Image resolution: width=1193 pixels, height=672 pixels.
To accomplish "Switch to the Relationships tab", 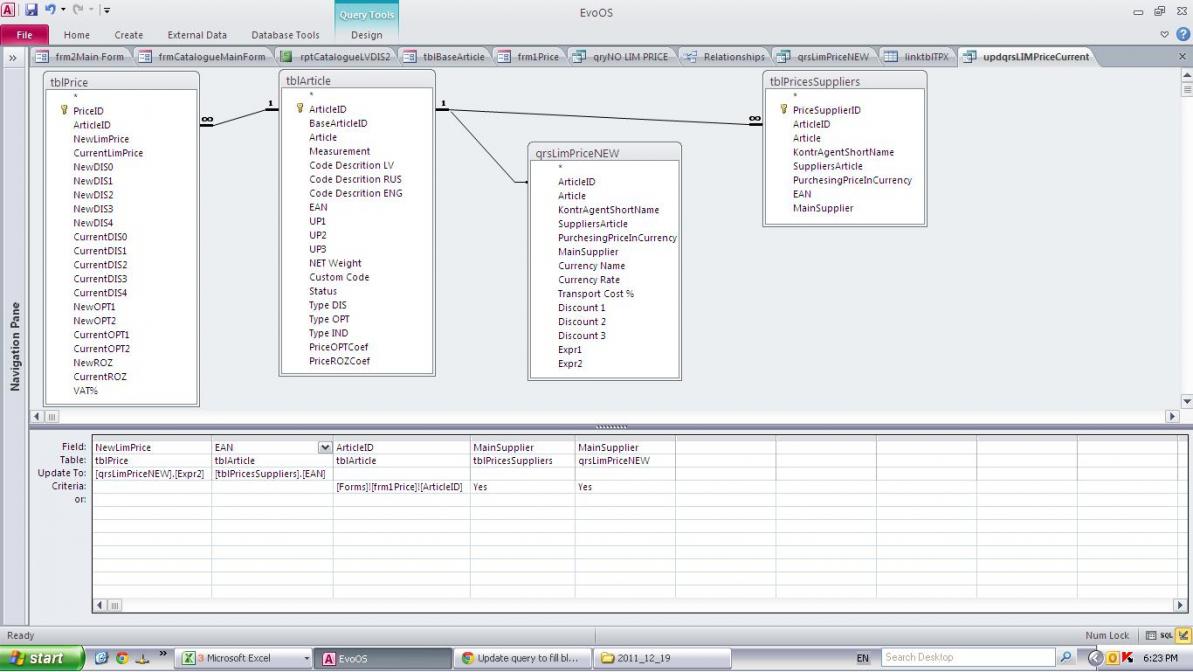I will (x=725, y=57).
